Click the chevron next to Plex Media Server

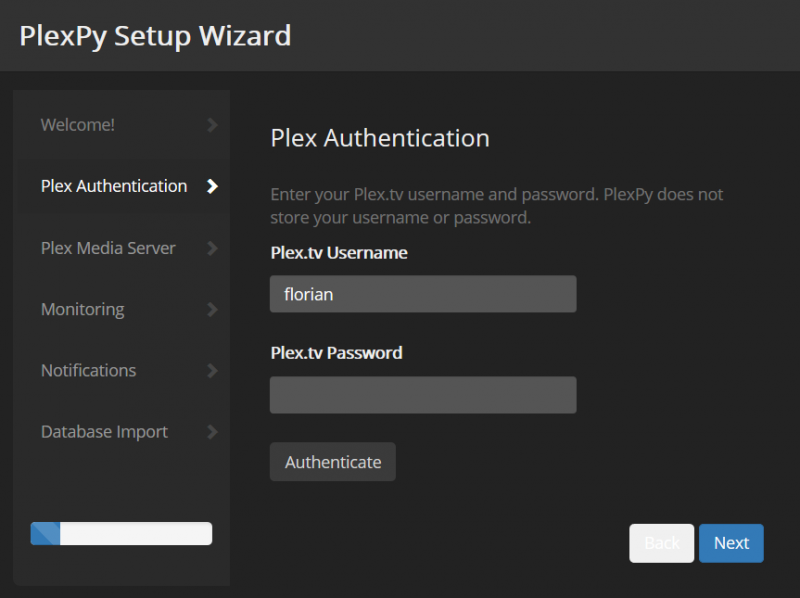point(211,247)
